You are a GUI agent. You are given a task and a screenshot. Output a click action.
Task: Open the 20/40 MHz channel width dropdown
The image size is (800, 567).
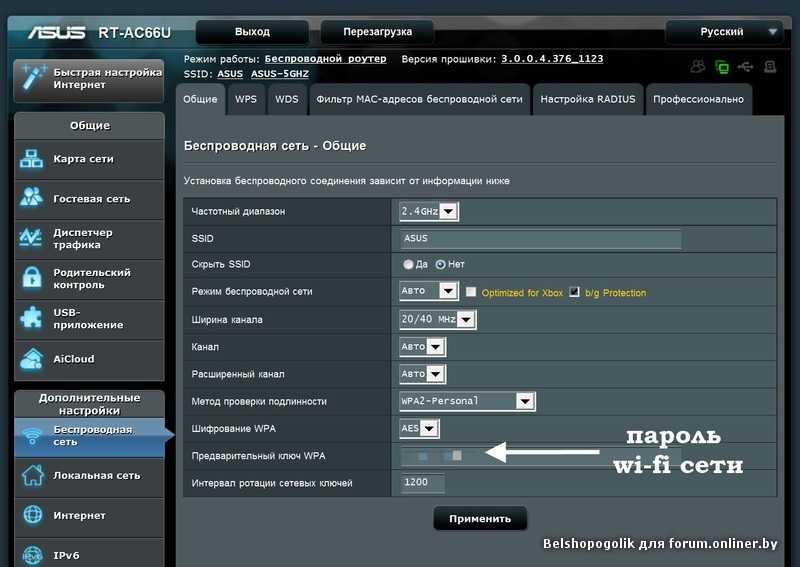[438, 319]
